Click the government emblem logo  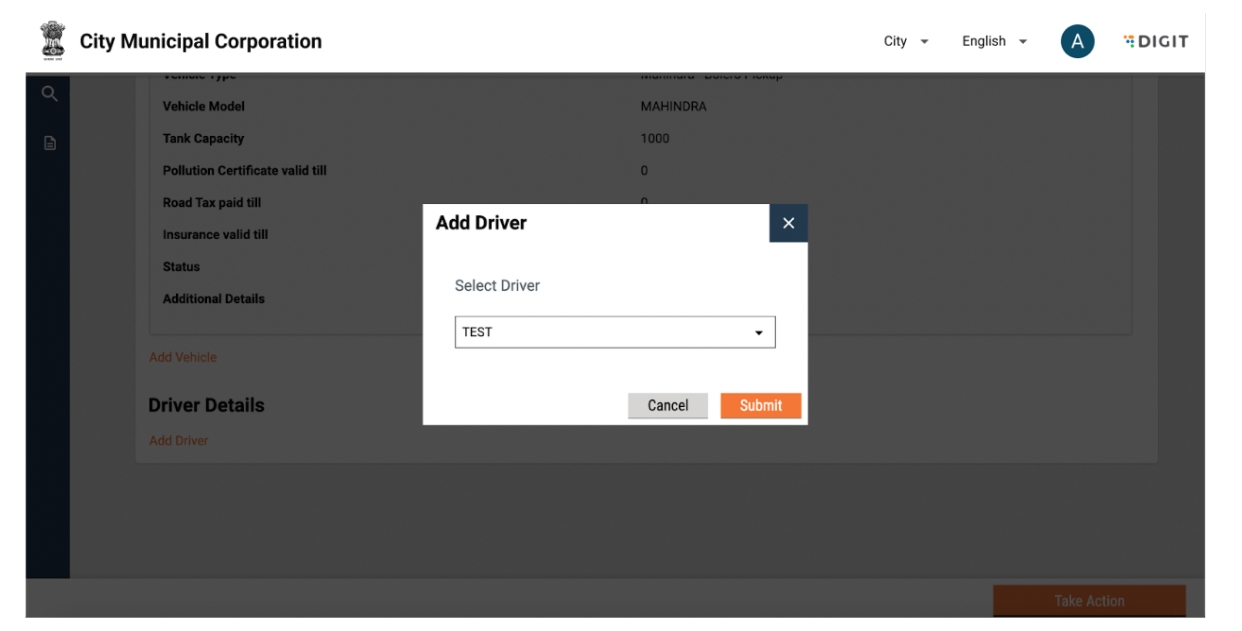[x=50, y=41]
